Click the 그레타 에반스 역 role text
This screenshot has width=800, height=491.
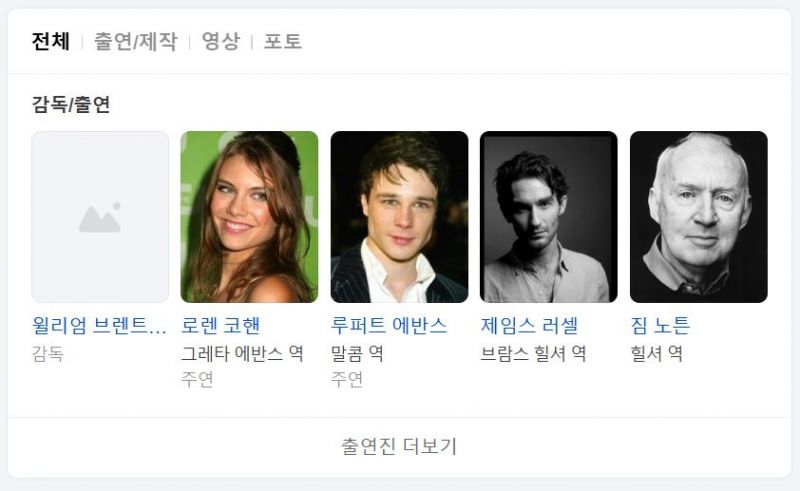tap(242, 353)
